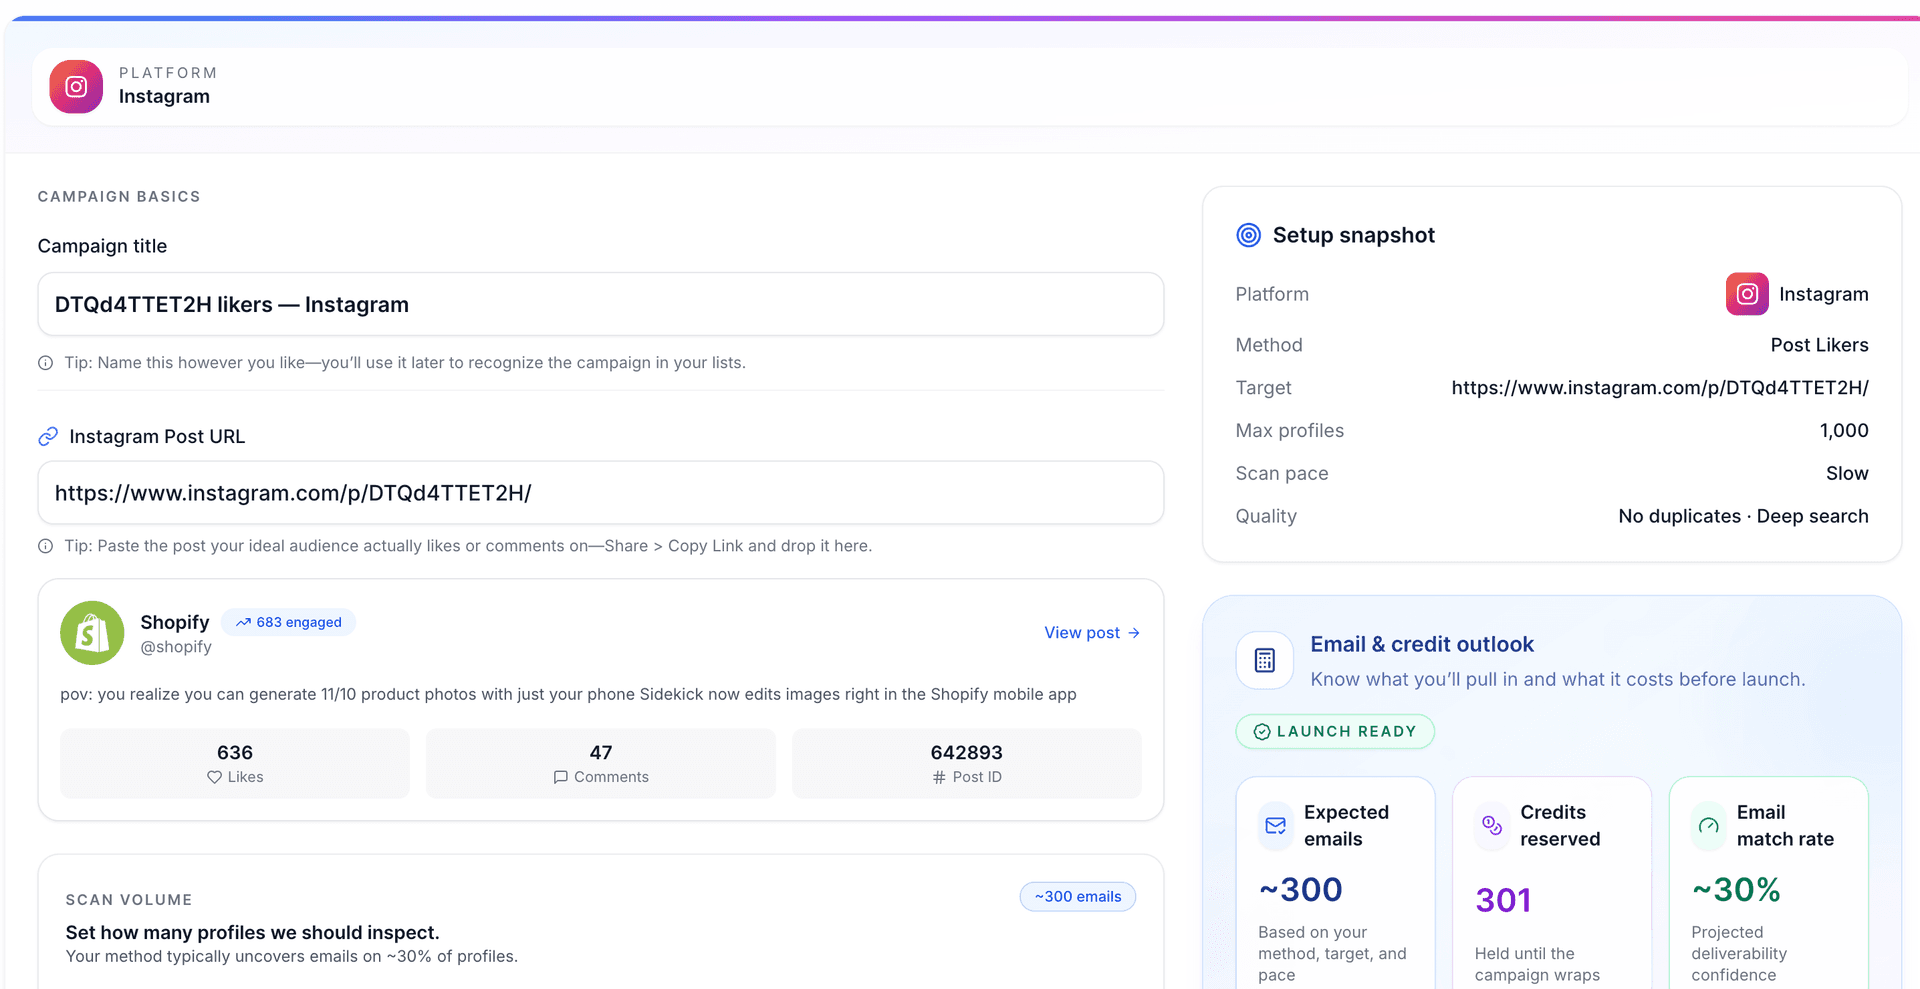The width and height of the screenshot is (1920, 989).
Task: Click the bullseye icon next to Setup snapshot
Action: (x=1248, y=235)
